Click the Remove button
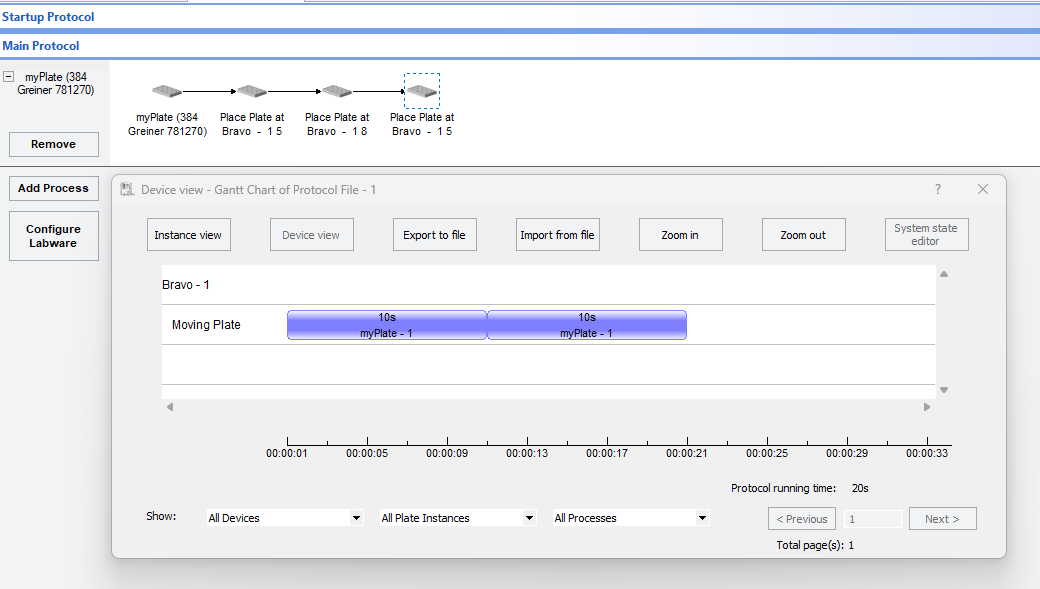The width and height of the screenshot is (1040, 589). pyautogui.click(x=54, y=144)
